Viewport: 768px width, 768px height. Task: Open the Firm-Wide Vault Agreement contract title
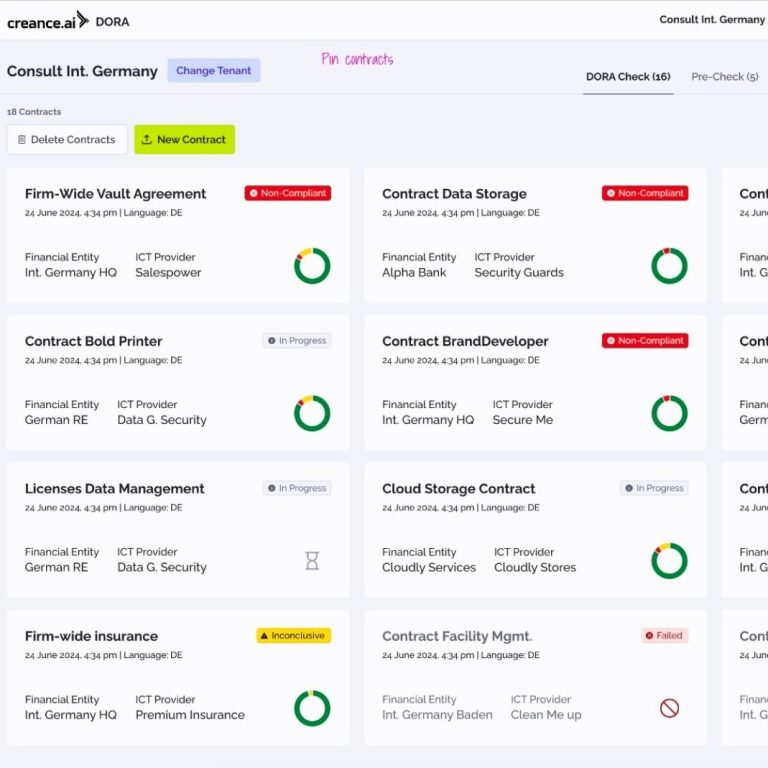tap(116, 194)
